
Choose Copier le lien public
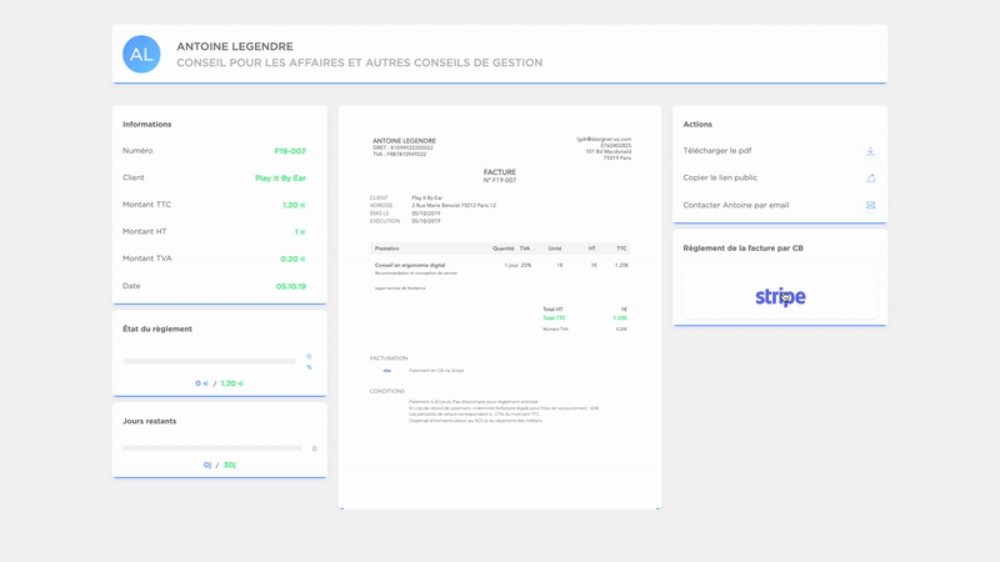[x=720, y=178]
